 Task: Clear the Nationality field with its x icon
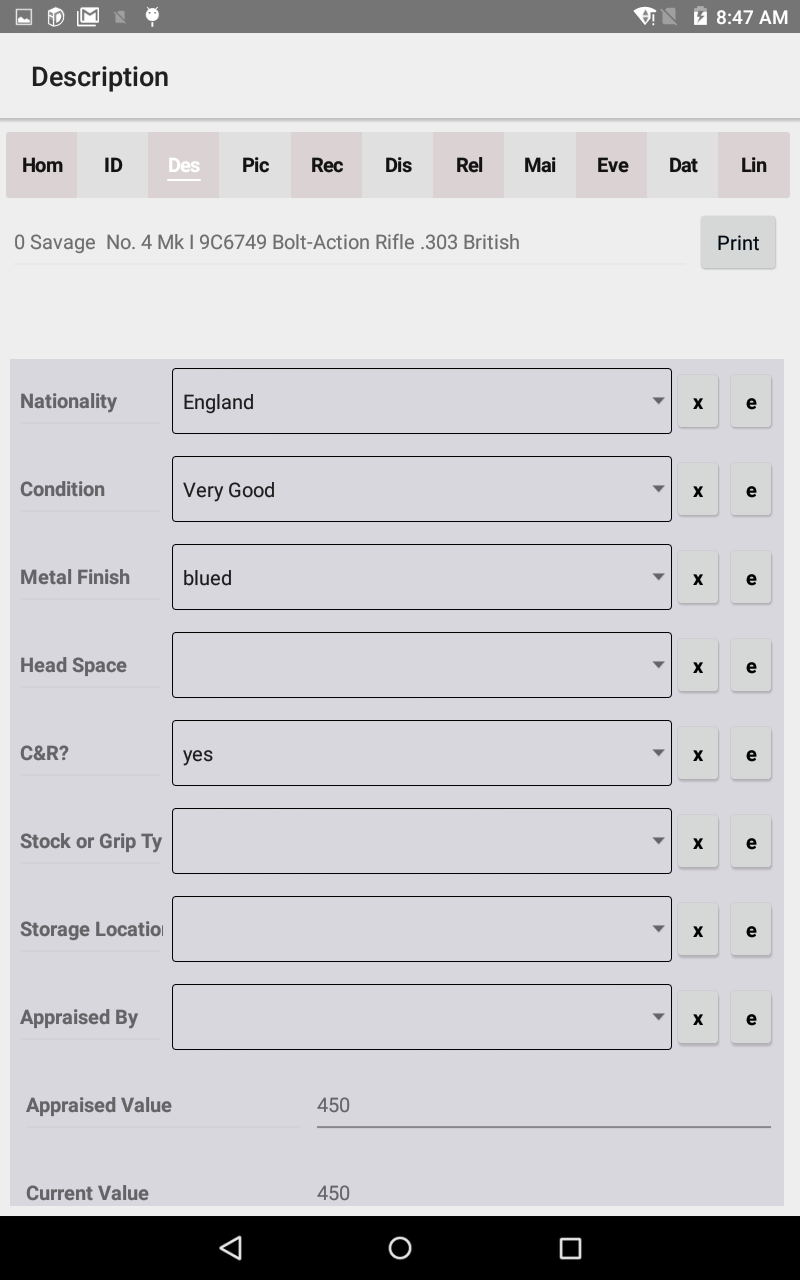[x=698, y=401]
